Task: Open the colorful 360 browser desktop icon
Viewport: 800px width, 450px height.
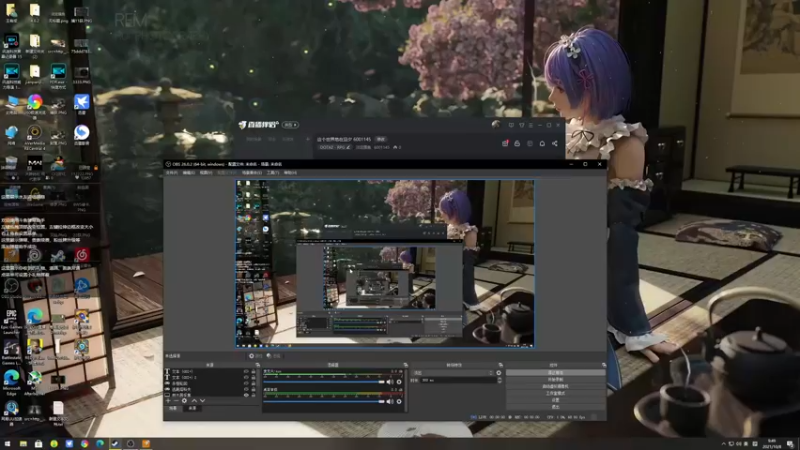Action: (35, 105)
